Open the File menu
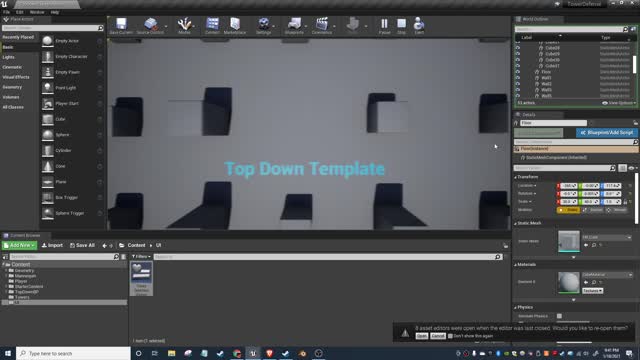This screenshot has height=360, width=640. point(7,12)
